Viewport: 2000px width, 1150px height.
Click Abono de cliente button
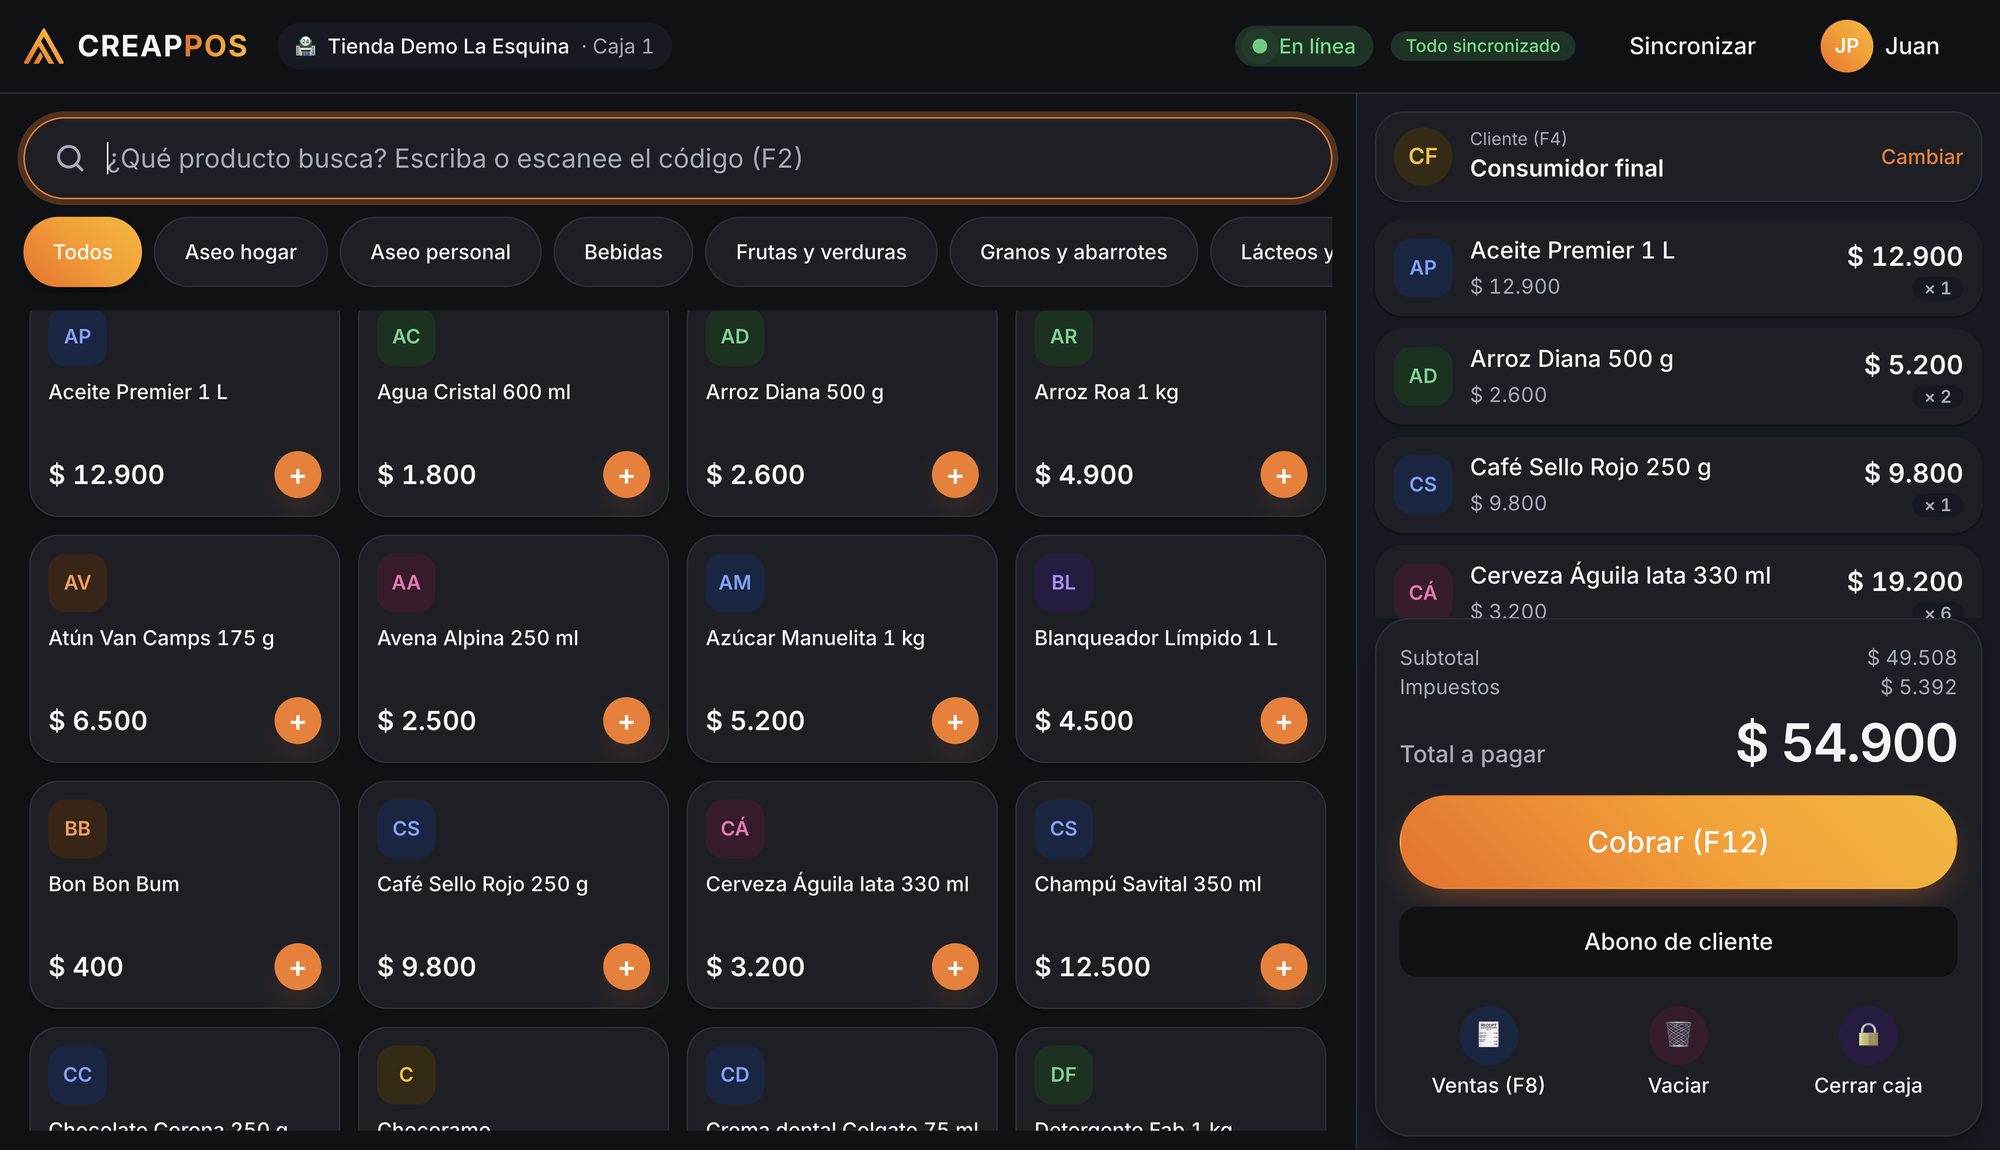[x=1678, y=942]
